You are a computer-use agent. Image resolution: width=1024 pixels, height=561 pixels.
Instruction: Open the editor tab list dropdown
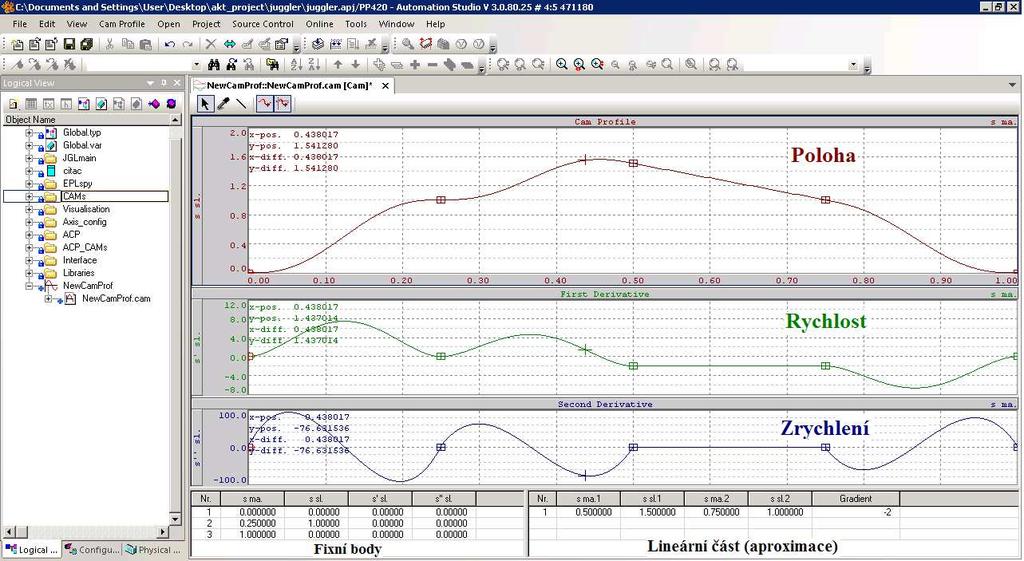click(1012, 85)
